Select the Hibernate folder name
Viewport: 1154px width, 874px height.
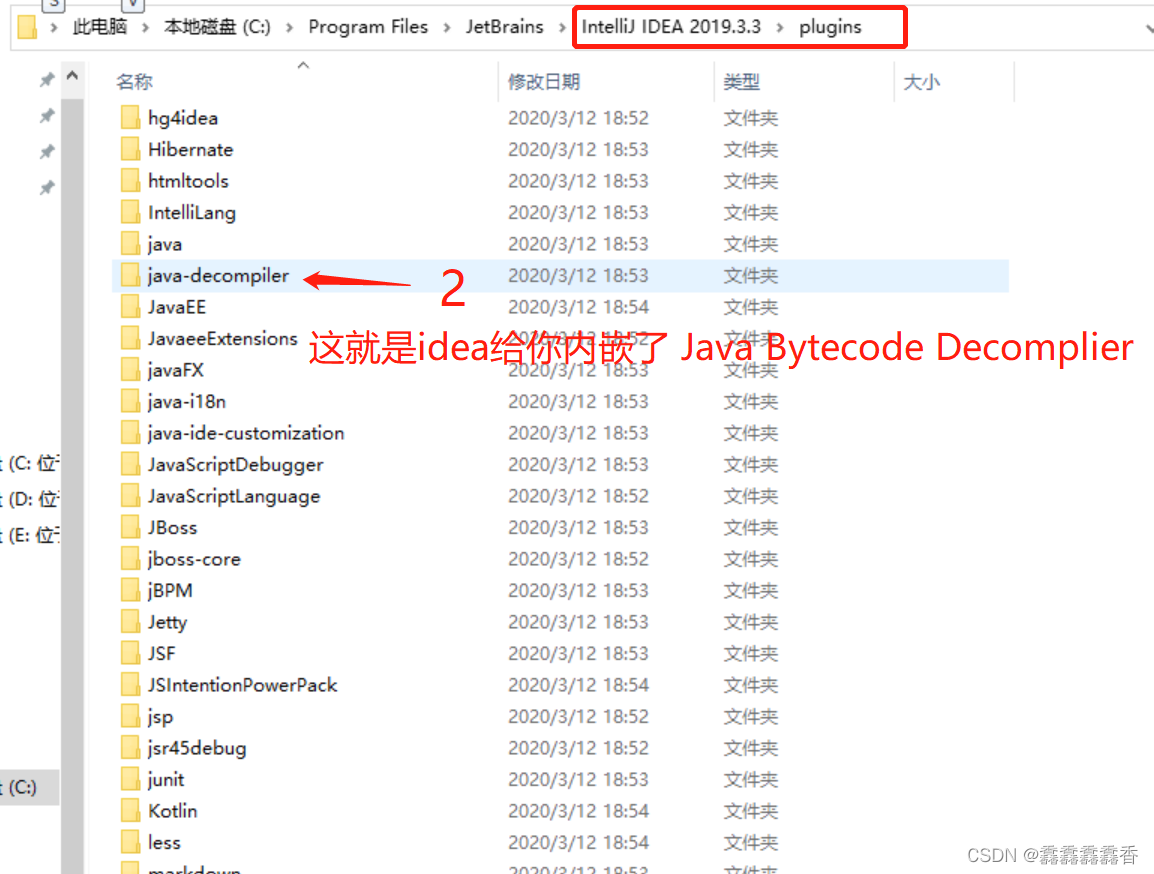click(x=191, y=149)
